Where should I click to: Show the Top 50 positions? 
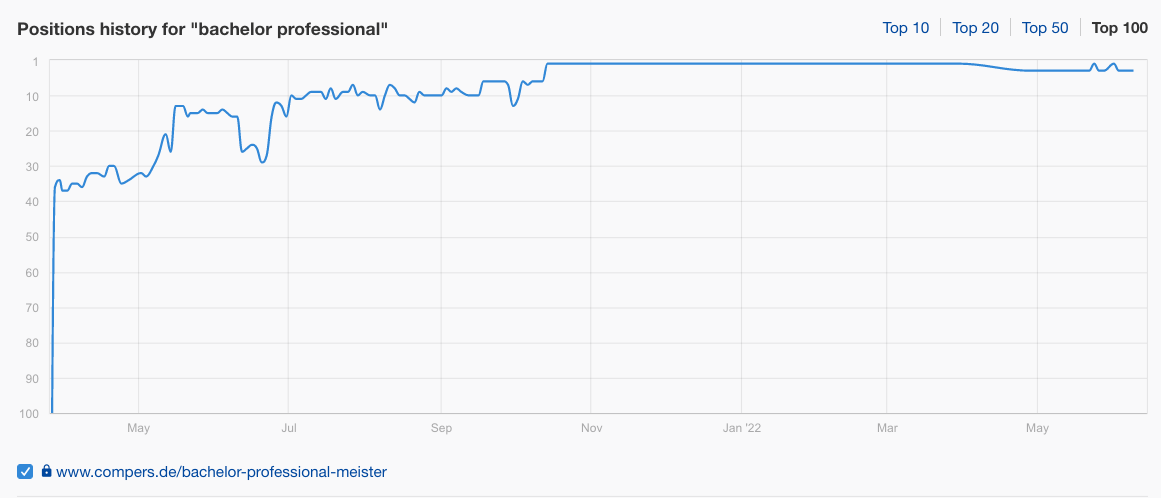click(x=1045, y=28)
